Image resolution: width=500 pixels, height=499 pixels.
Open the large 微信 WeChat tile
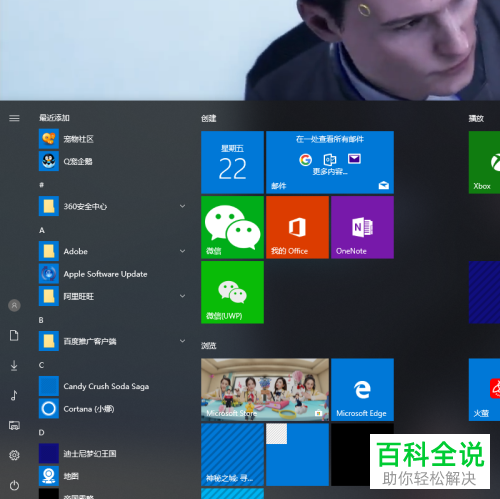pos(232,227)
